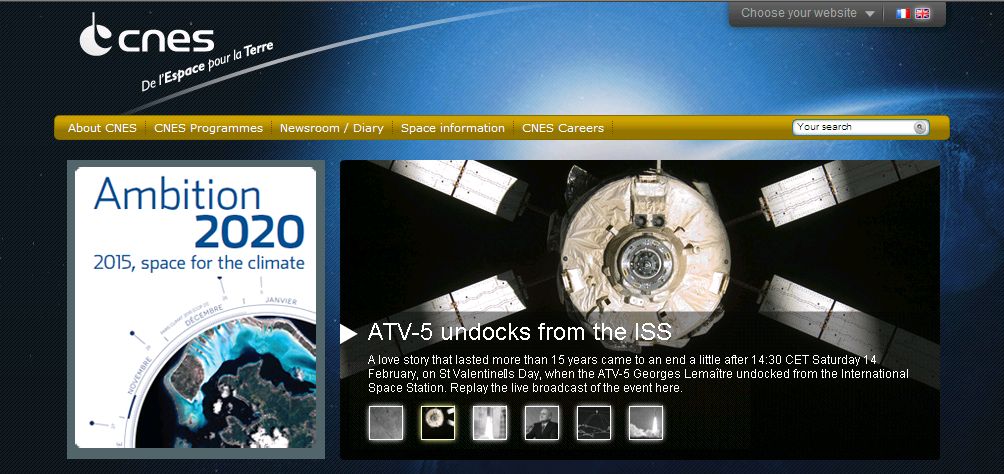Image resolution: width=1004 pixels, height=474 pixels.
Task: Click the CNES logo
Action: click(147, 36)
